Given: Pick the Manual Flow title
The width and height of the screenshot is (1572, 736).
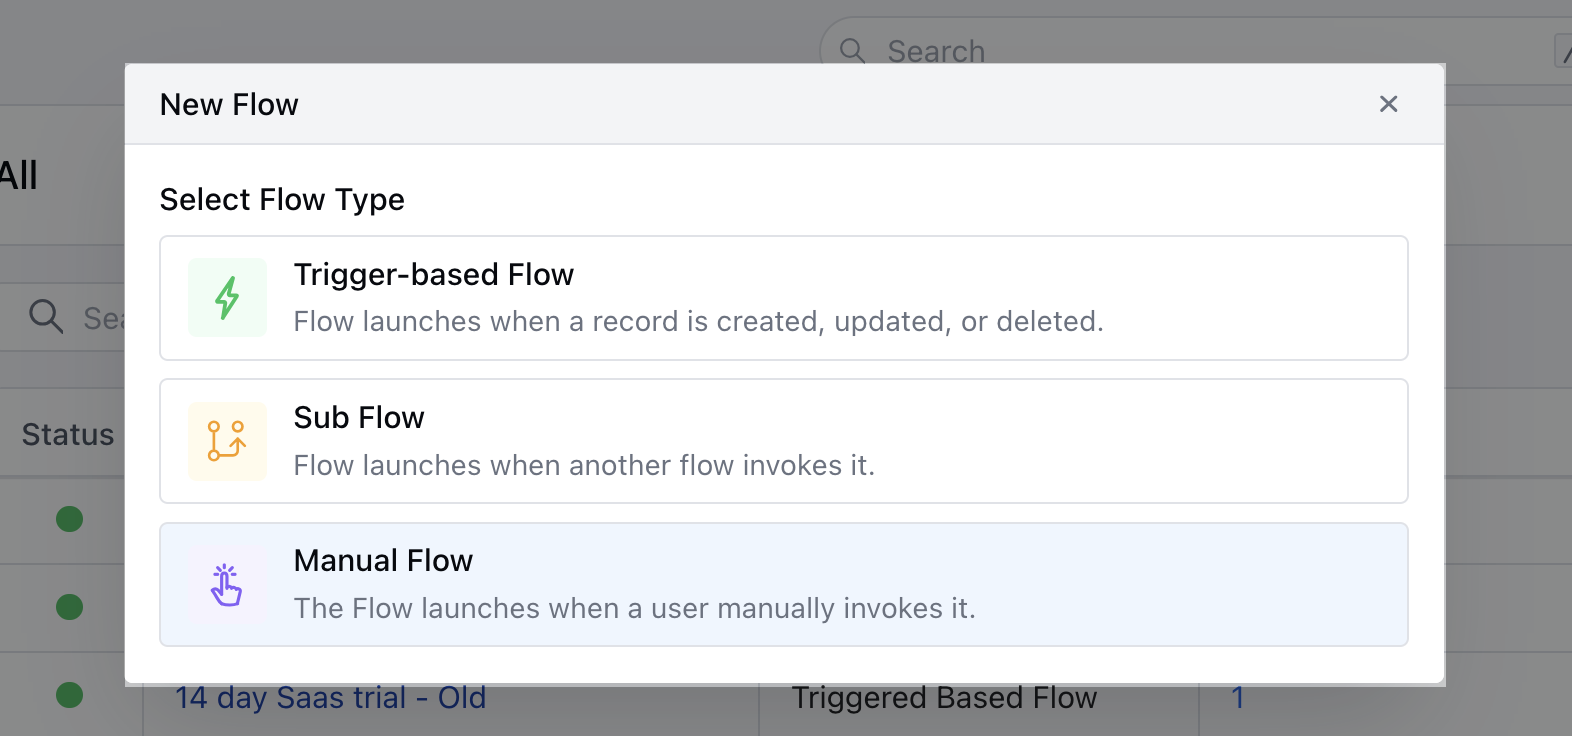Looking at the screenshot, I should (x=383, y=561).
